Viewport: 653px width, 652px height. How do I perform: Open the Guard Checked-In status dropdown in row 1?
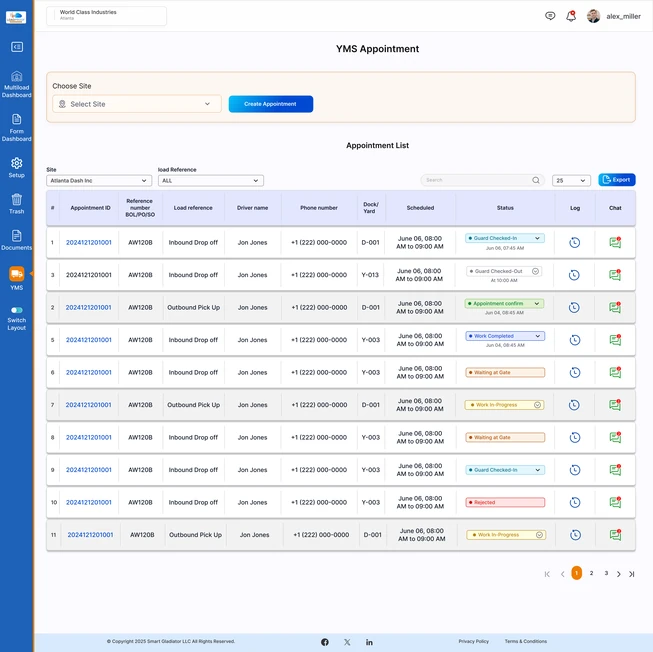tap(505, 238)
